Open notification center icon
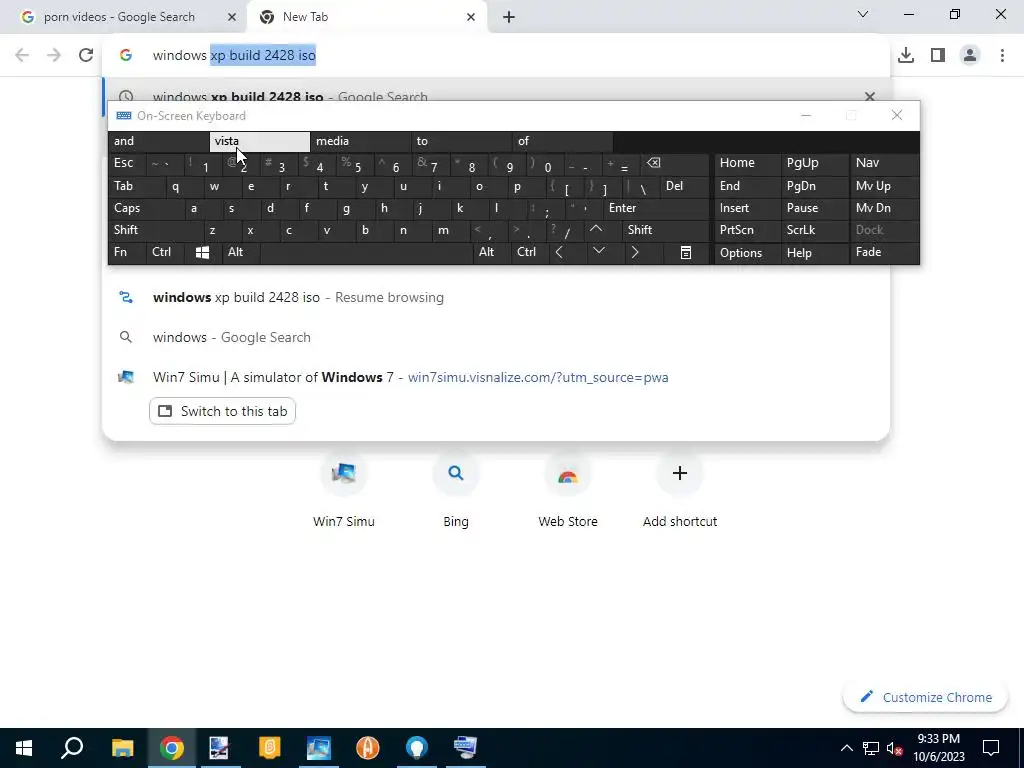 coord(991,748)
